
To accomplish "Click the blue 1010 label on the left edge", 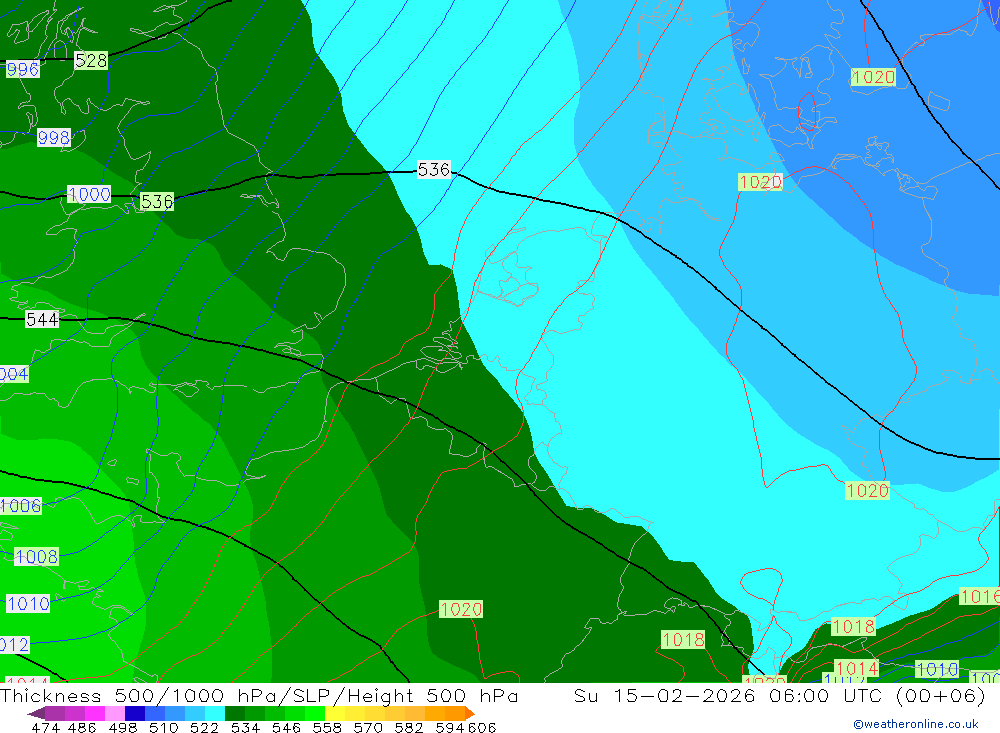I will point(28,603).
